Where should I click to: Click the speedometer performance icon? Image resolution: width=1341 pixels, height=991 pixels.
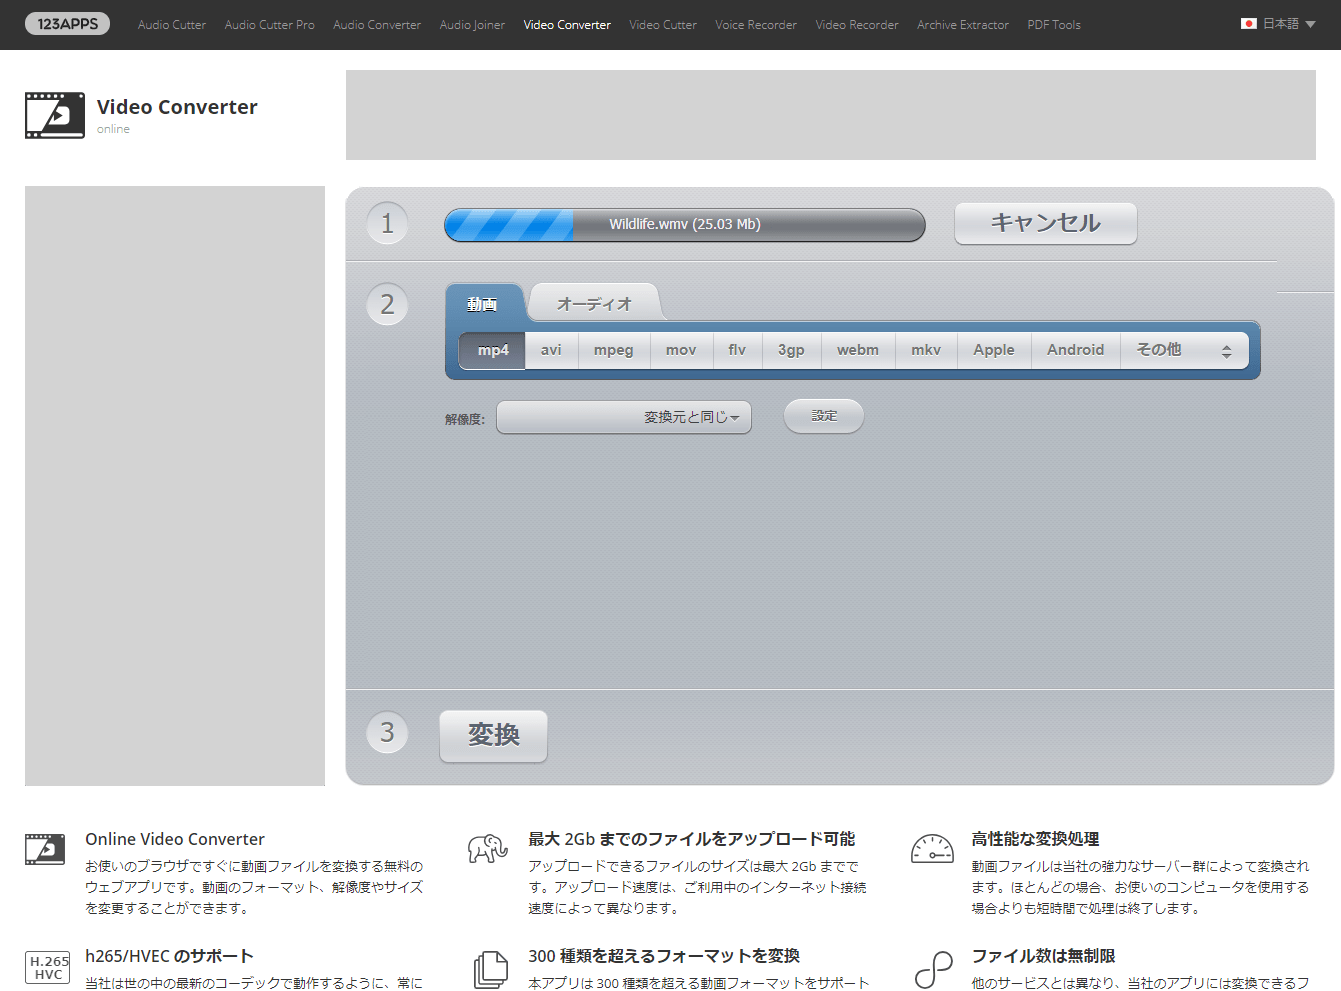click(932, 848)
